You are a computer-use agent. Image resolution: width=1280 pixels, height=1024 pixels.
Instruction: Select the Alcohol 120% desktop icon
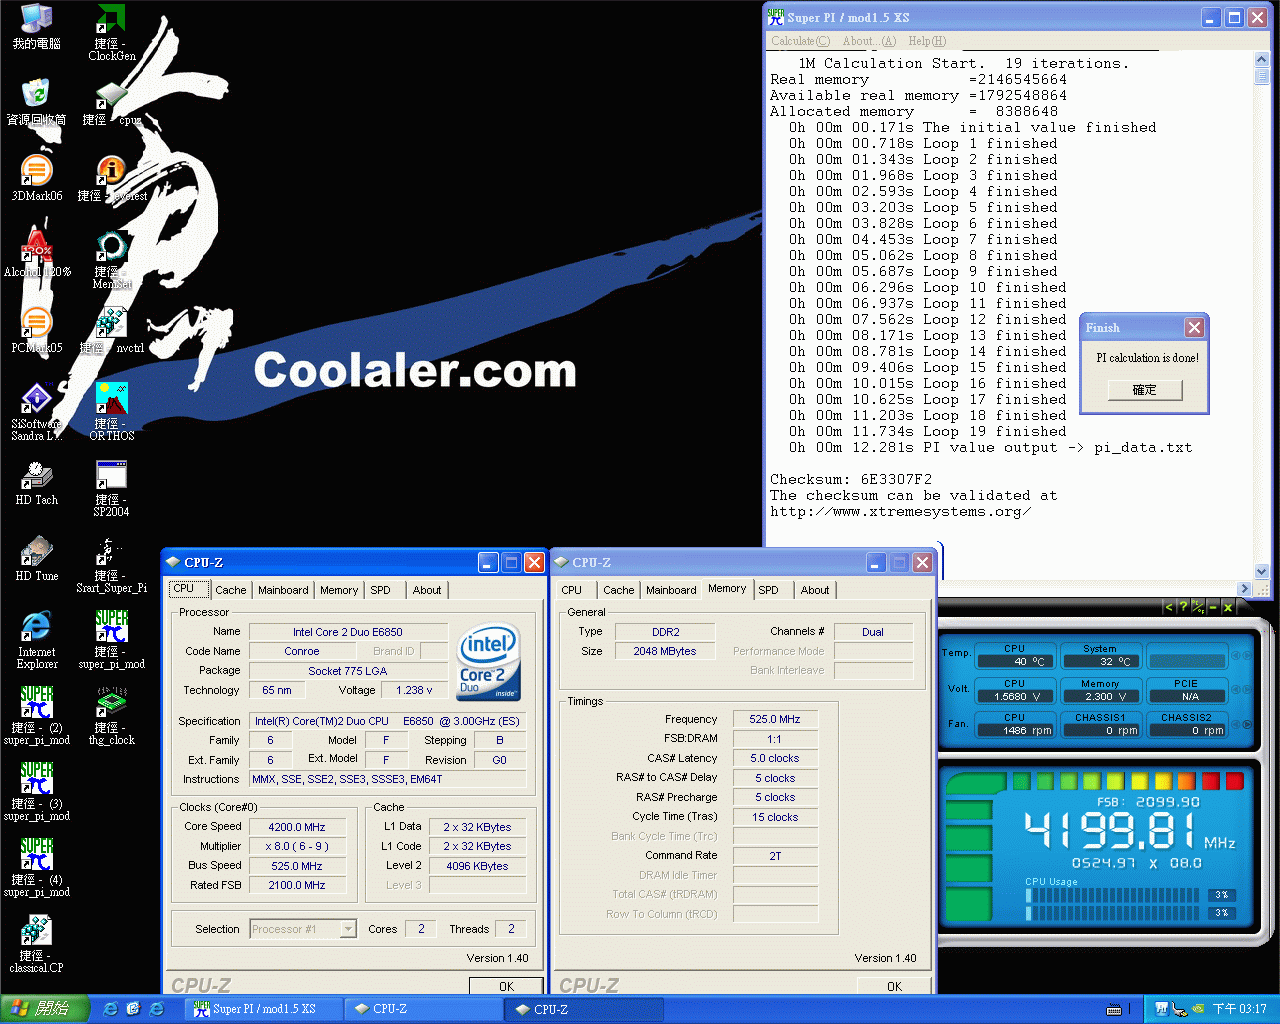click(x=37, y=254)
